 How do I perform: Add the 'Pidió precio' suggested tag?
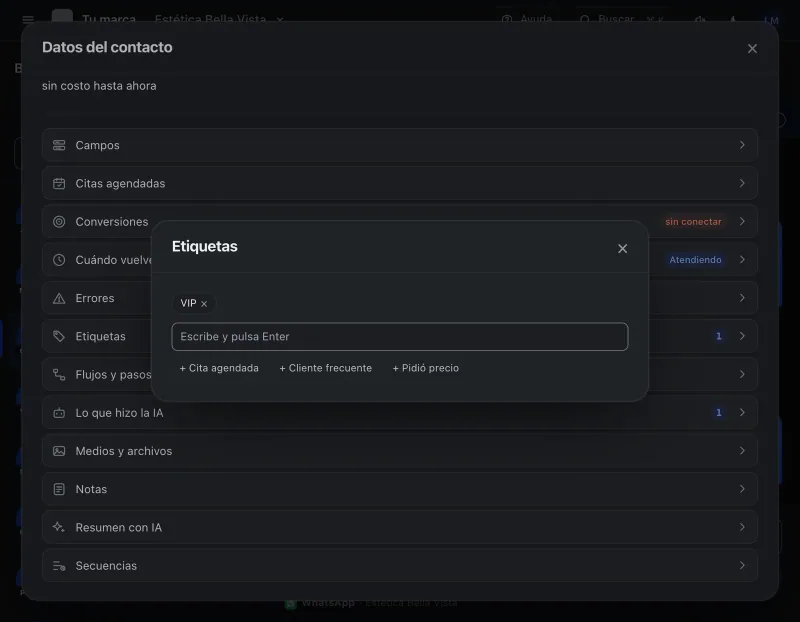(426, 368)
